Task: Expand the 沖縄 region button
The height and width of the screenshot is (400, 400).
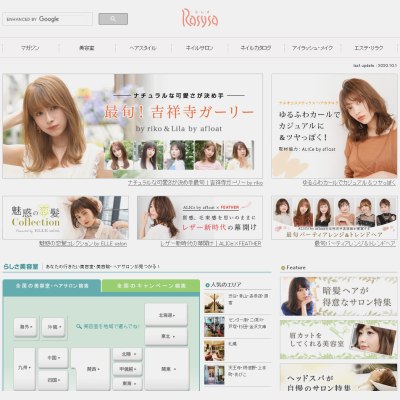Action: coord(54,327)
